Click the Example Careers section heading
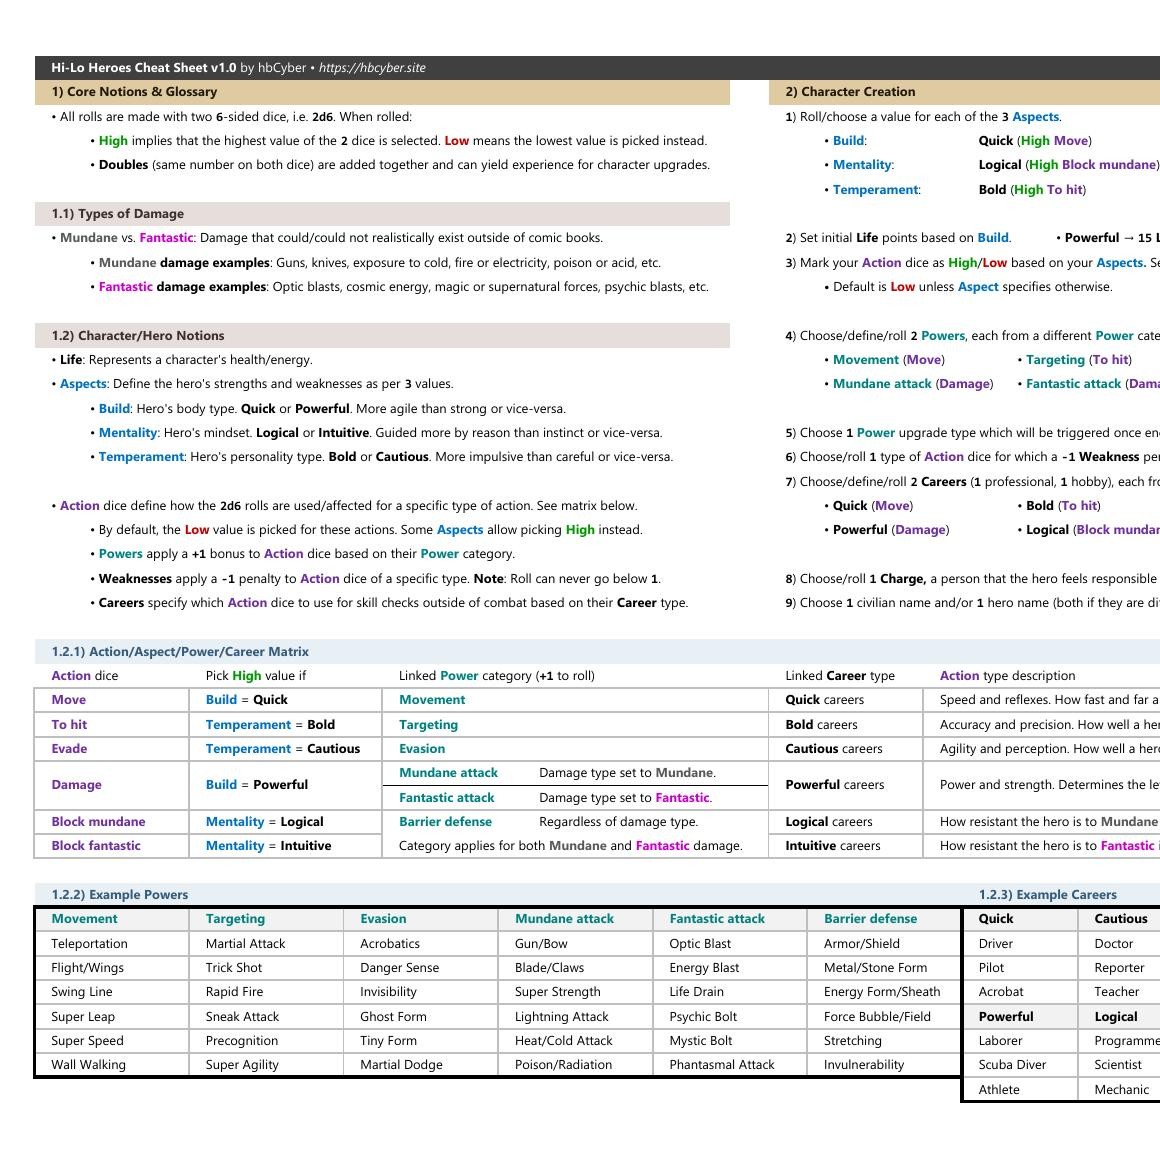This screenshot has width=1160, height=1160. (1047, 895)
